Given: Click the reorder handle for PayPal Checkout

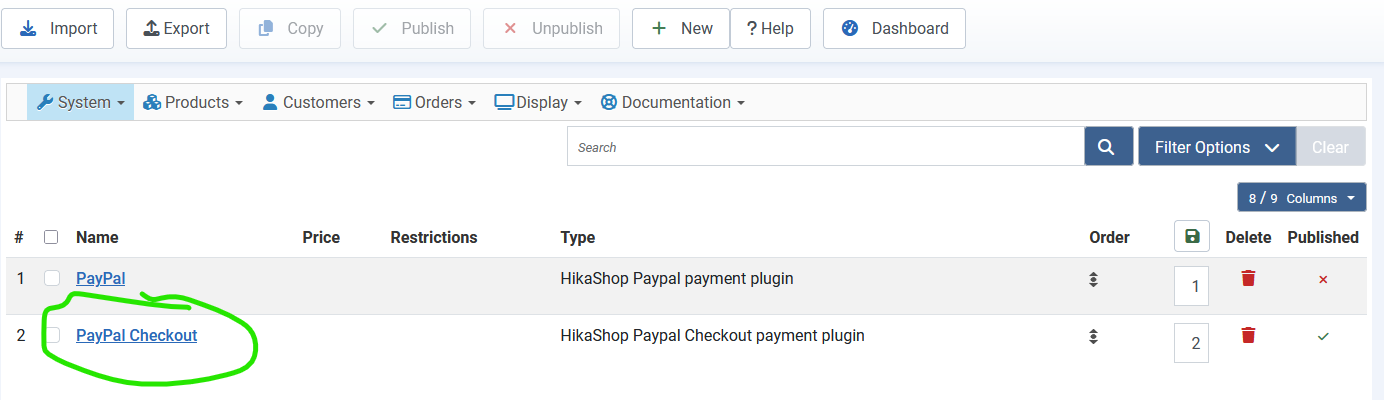Looking at the screenshot, I should click(1094, 336).
